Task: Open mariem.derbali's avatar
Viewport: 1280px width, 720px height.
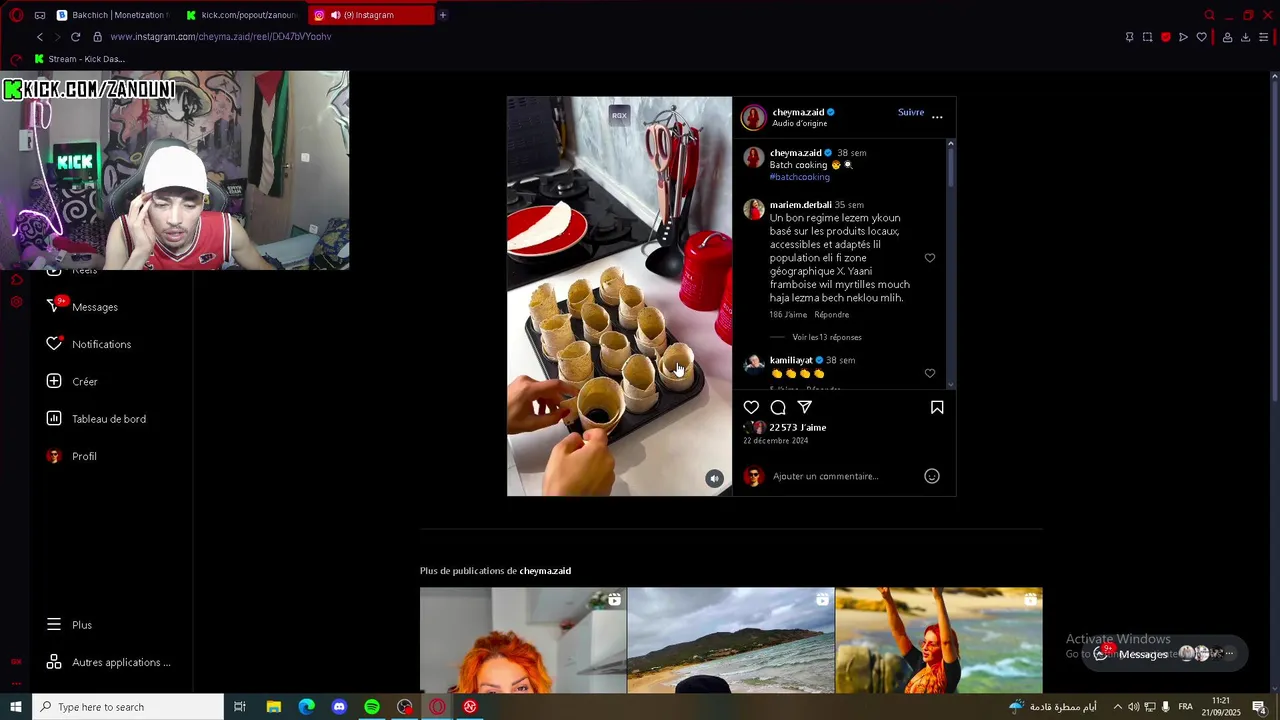Action: click(x=754, y=209)
